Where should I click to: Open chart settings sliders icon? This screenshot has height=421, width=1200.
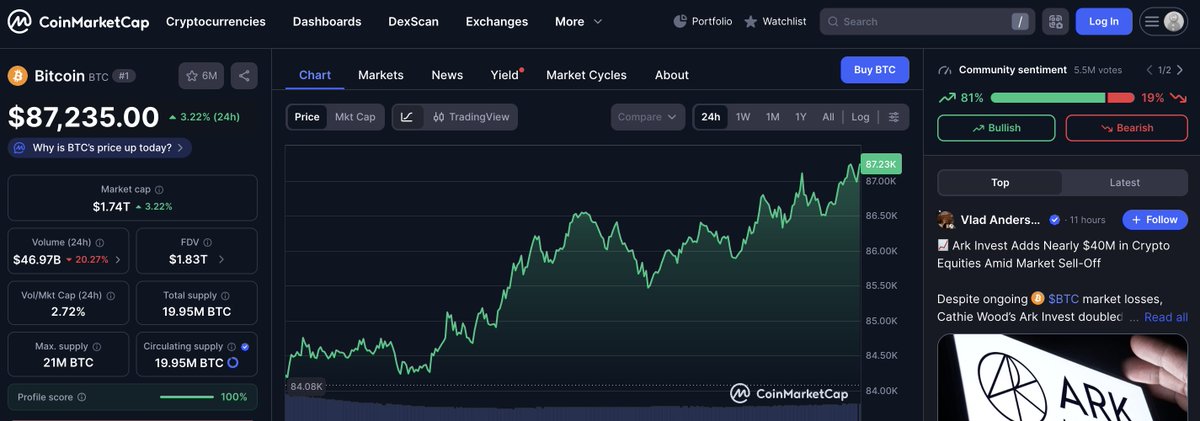tap(894, 117)
